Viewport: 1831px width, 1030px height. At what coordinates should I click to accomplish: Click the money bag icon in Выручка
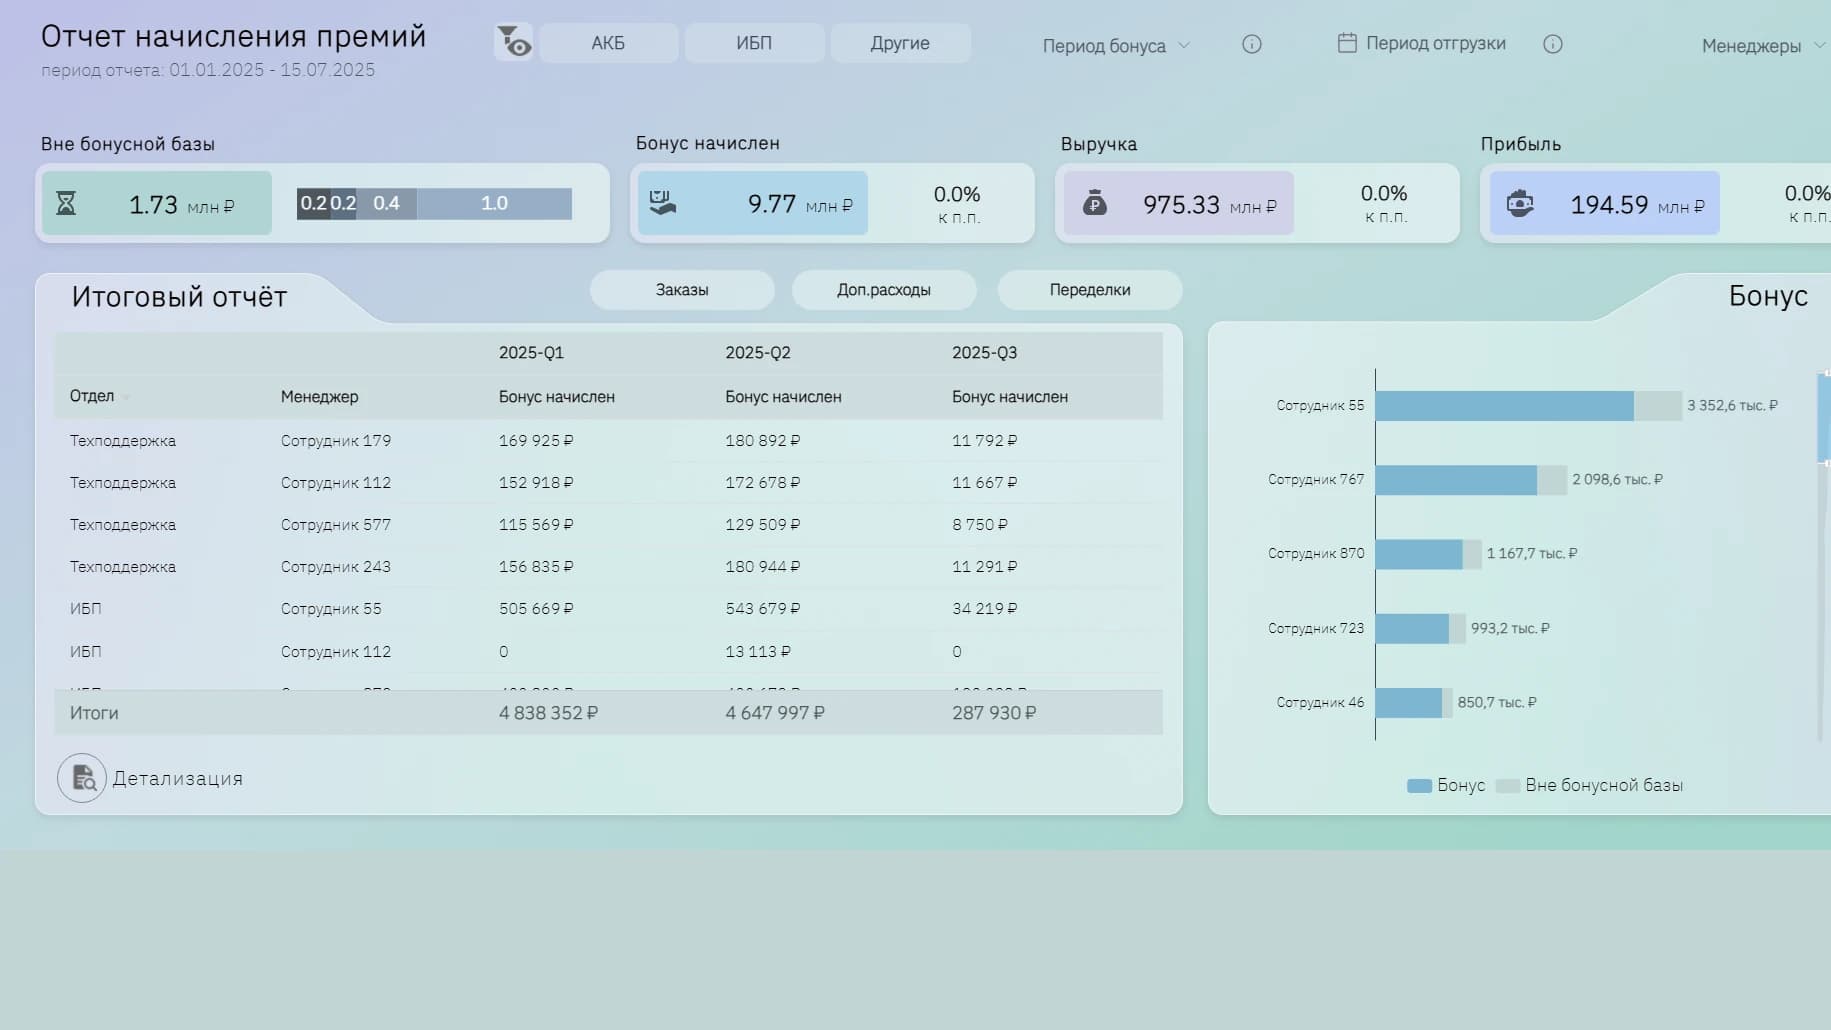pos(1095,204)
